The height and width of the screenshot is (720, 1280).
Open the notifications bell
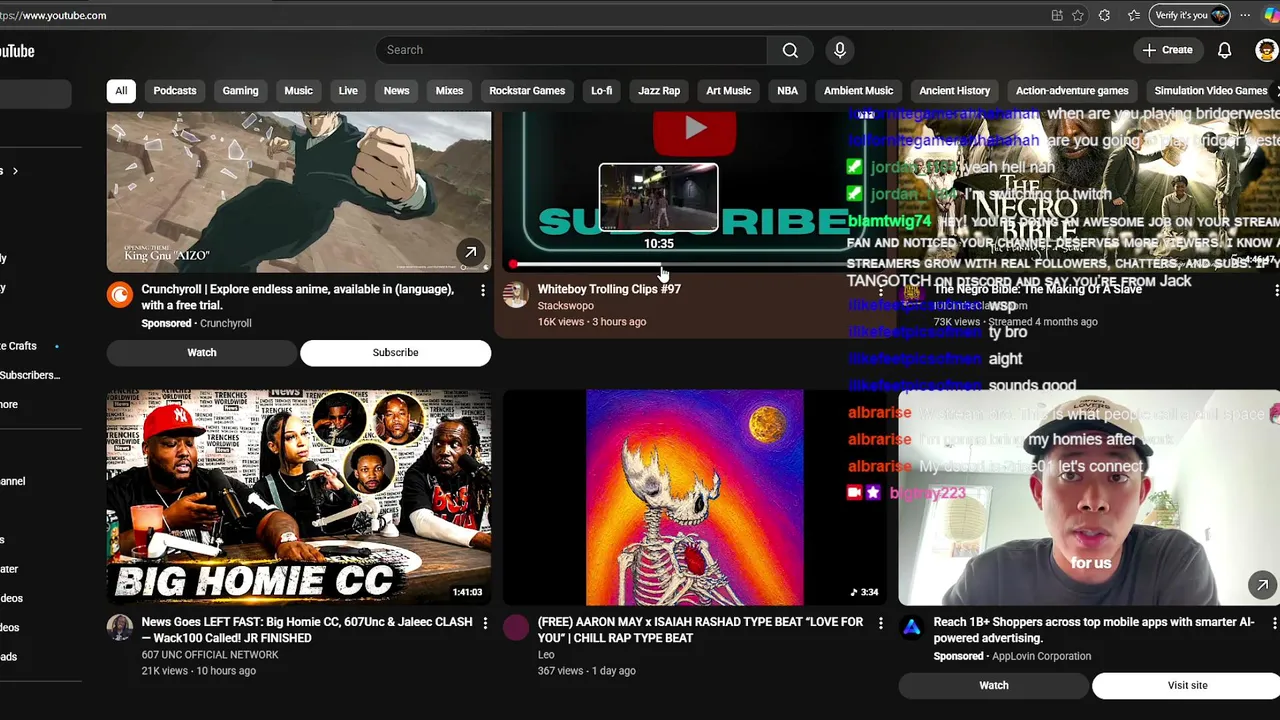click(x=1224, y=50)
